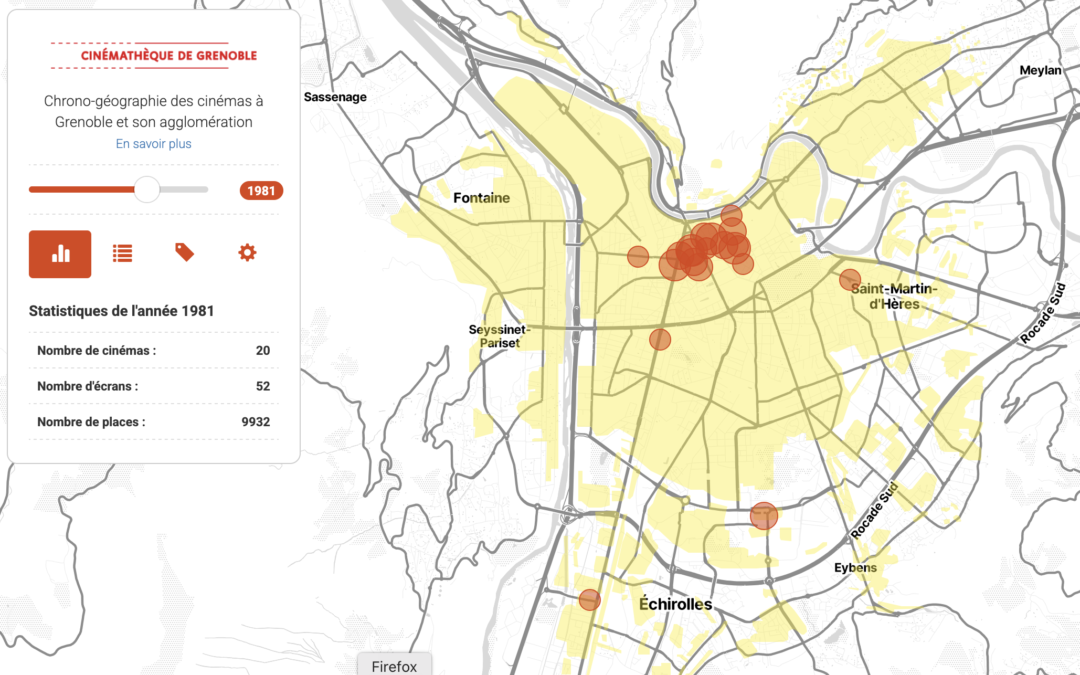Open the statistics bar chart tab
This screenshot has height=675, width=1080.
60,254
